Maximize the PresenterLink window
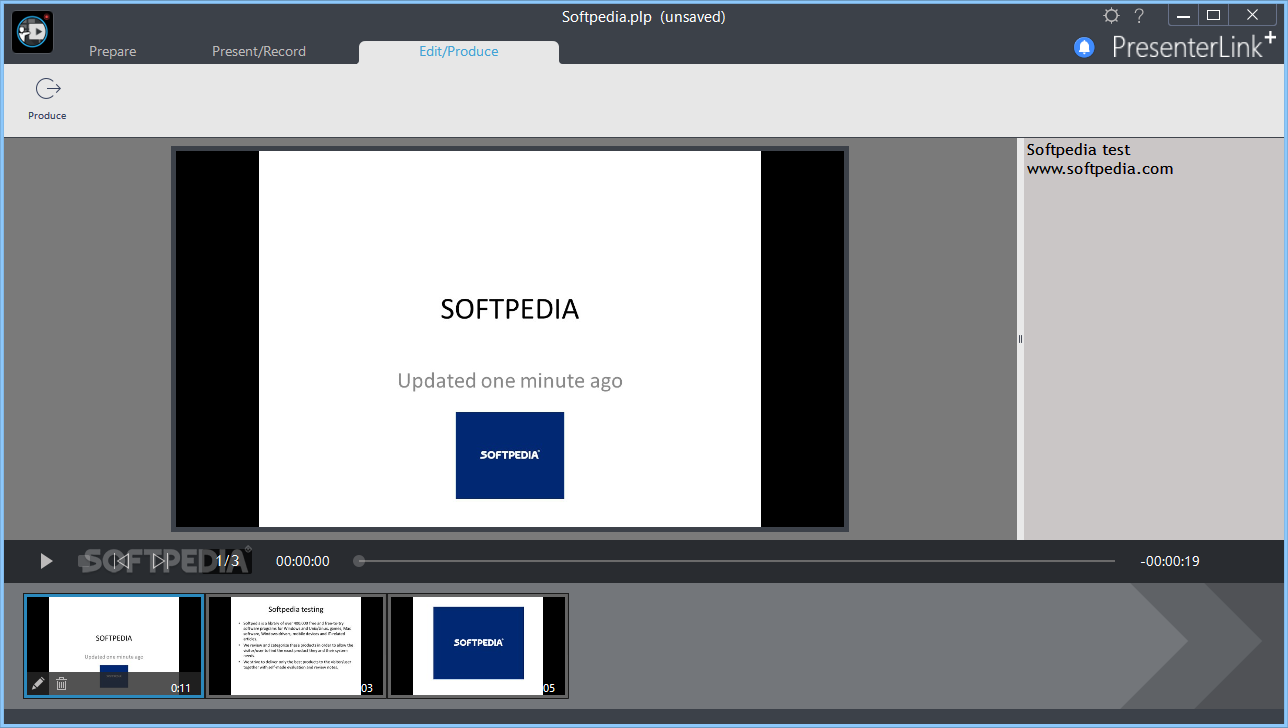The height and width of the screenshot is (728, 1288). (1214, 14)
